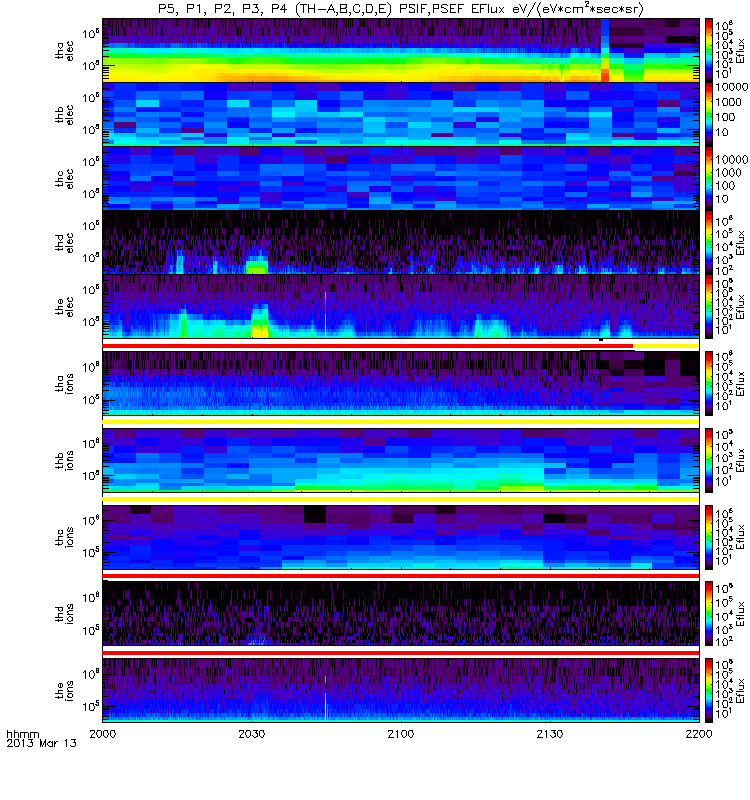
Task: Select the "thb ions" panel axis label
Action: (64, 460)
